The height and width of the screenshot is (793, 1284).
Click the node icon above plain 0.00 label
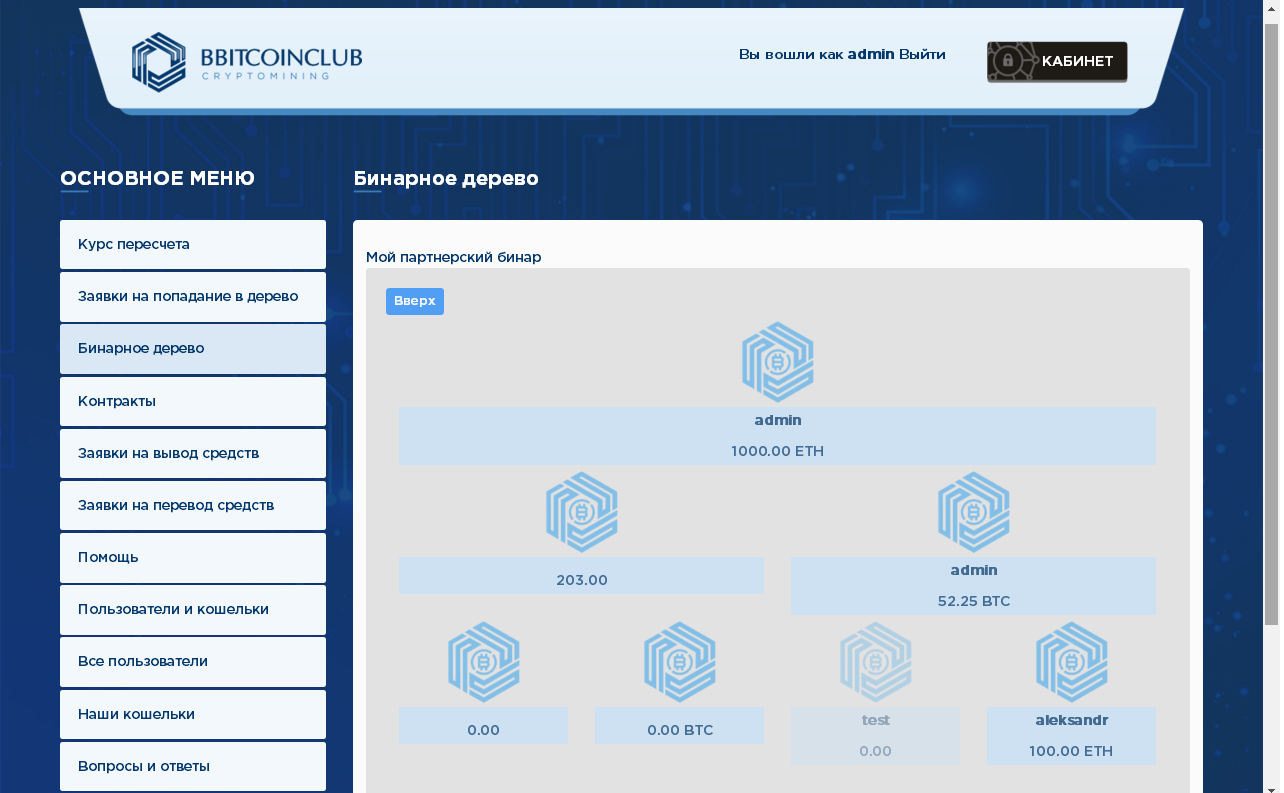click(484, 662)
